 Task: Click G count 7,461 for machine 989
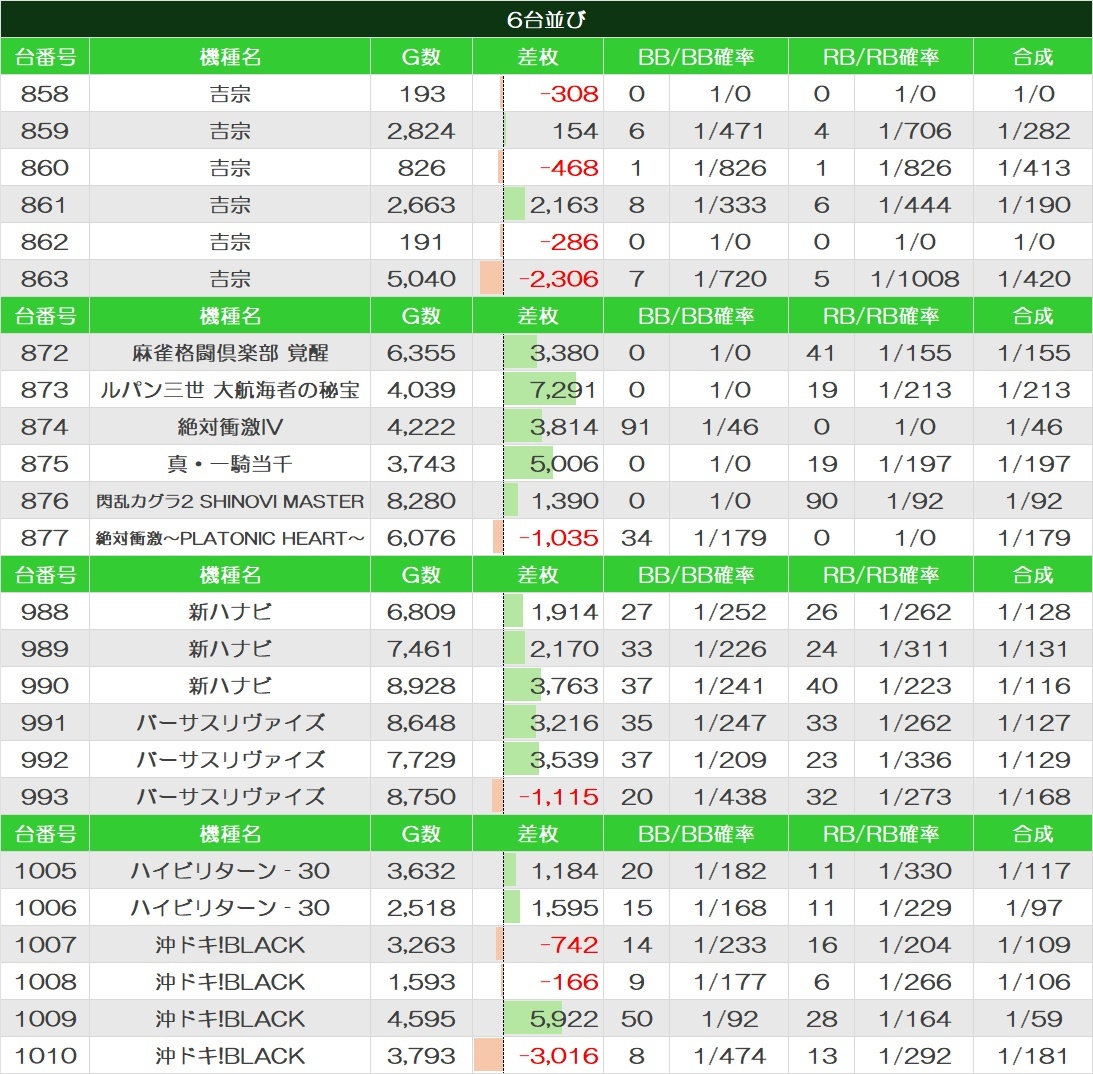[421, 649]
